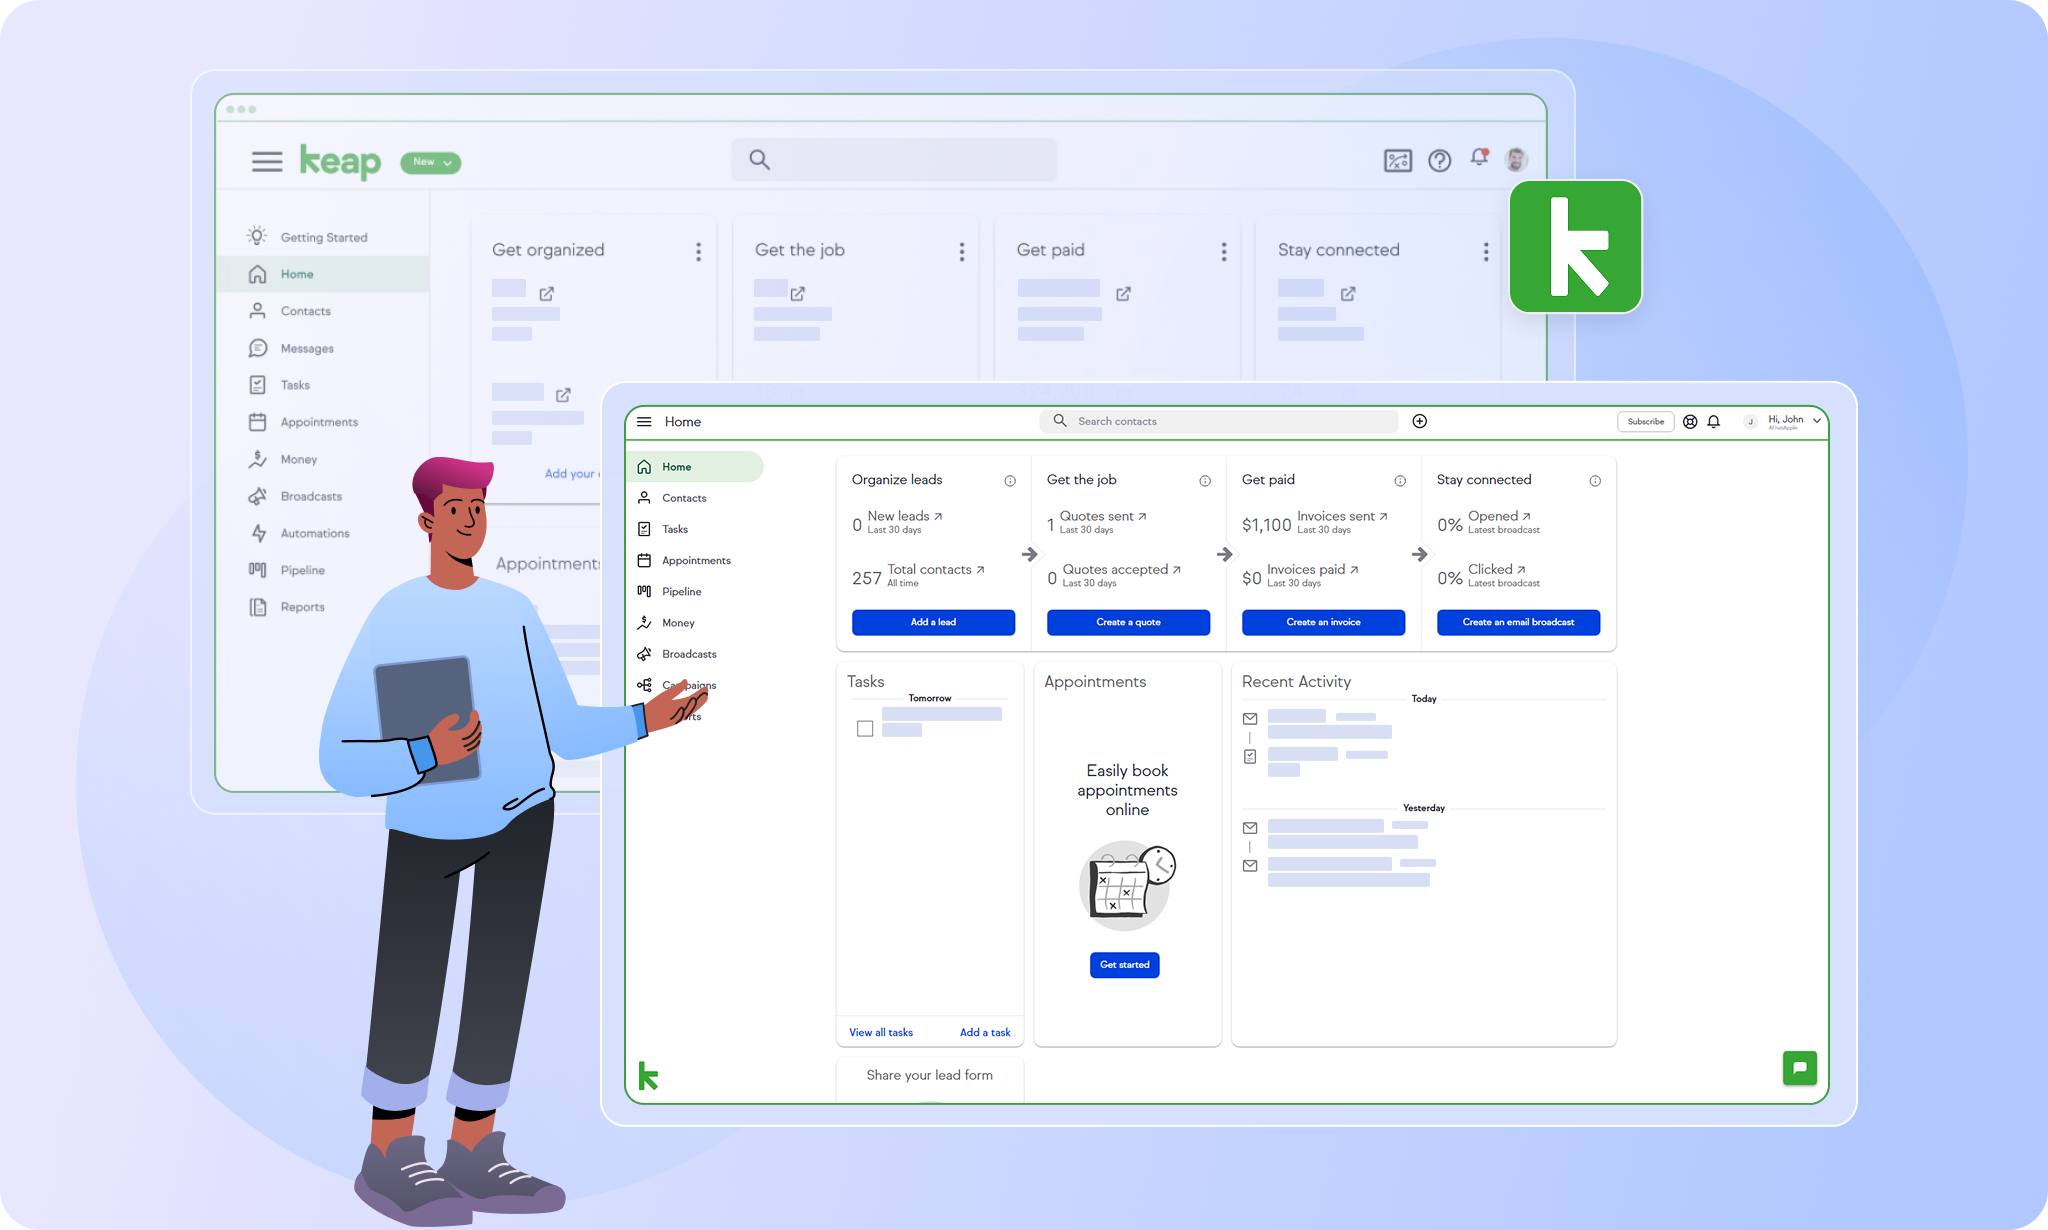Open Broadcasts in the back window sidebar

(x=295, y=496)
